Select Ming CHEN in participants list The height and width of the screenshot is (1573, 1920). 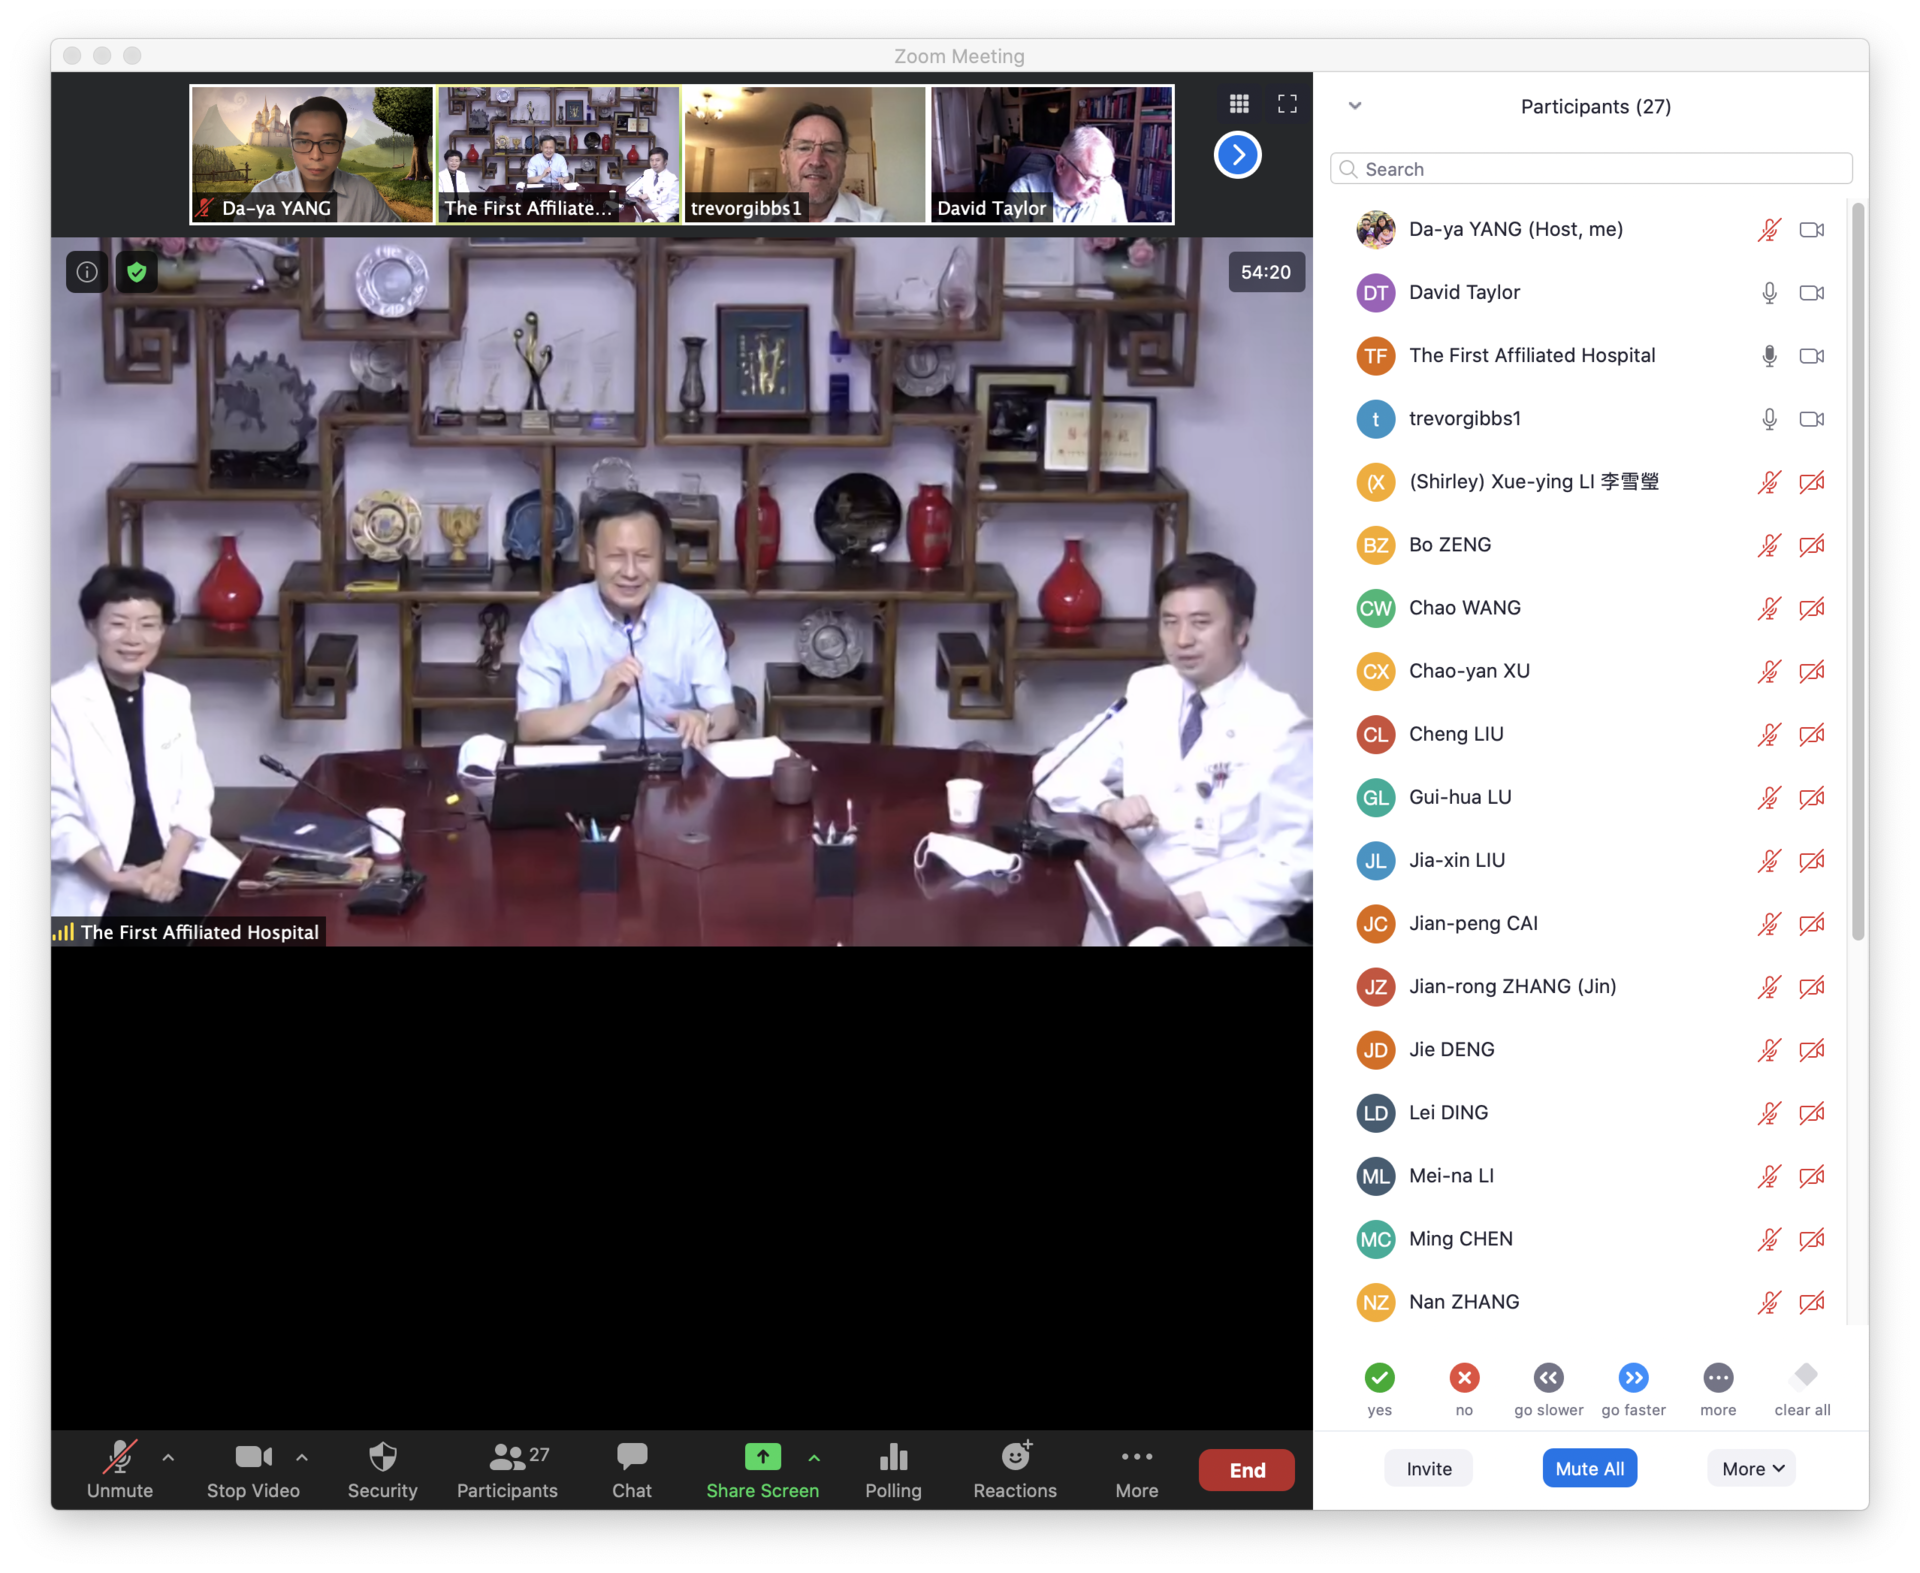[1590, 1238]
